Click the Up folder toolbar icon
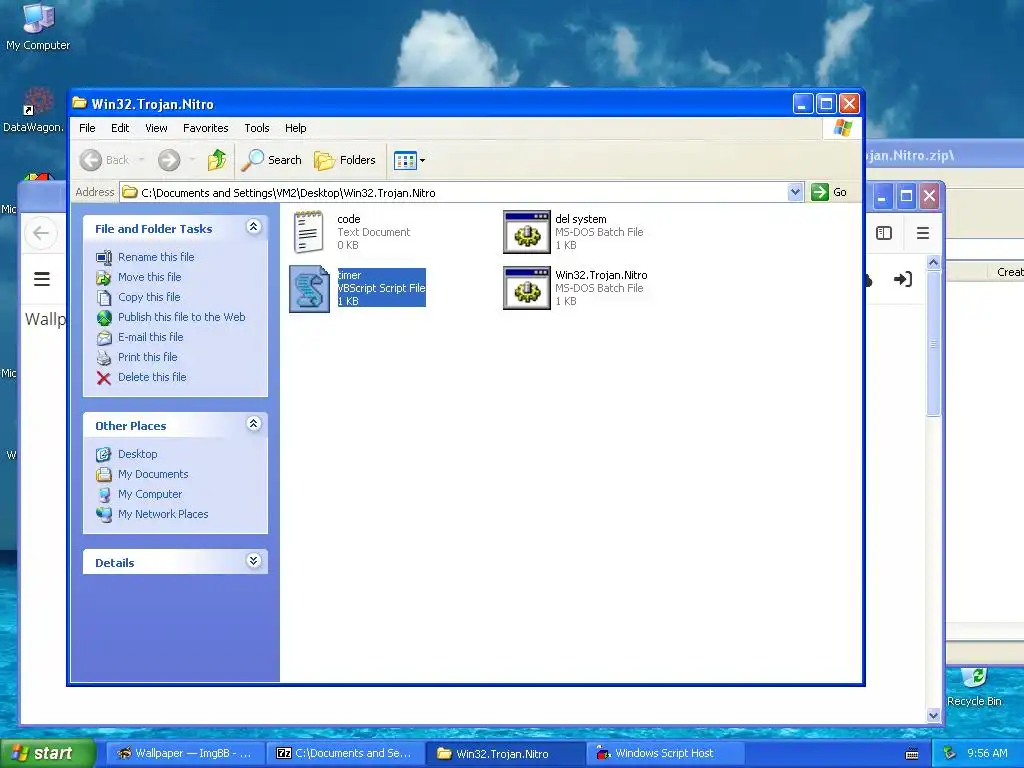Screen dimensions: 1024x768 click(x=217, y=160)
